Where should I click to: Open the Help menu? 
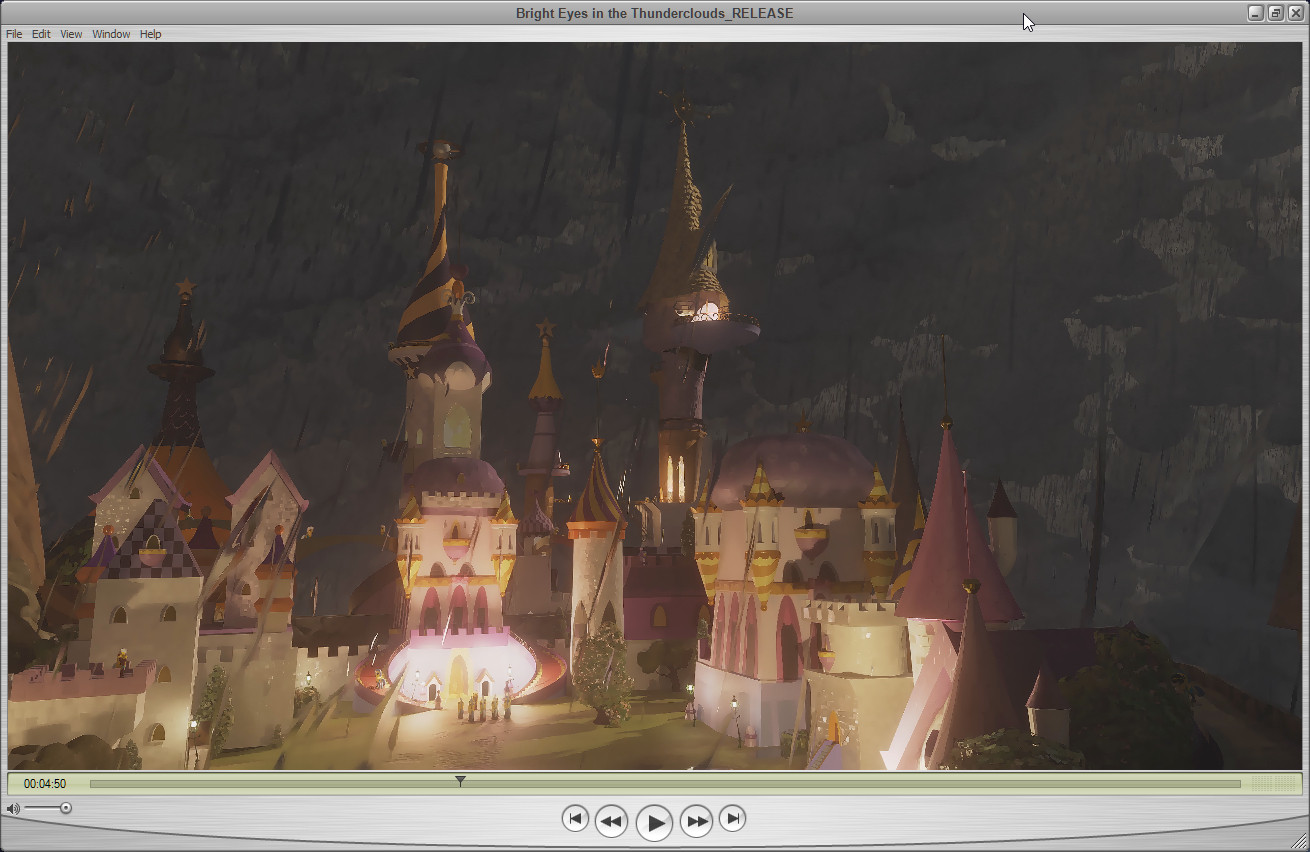pos(150,34)
